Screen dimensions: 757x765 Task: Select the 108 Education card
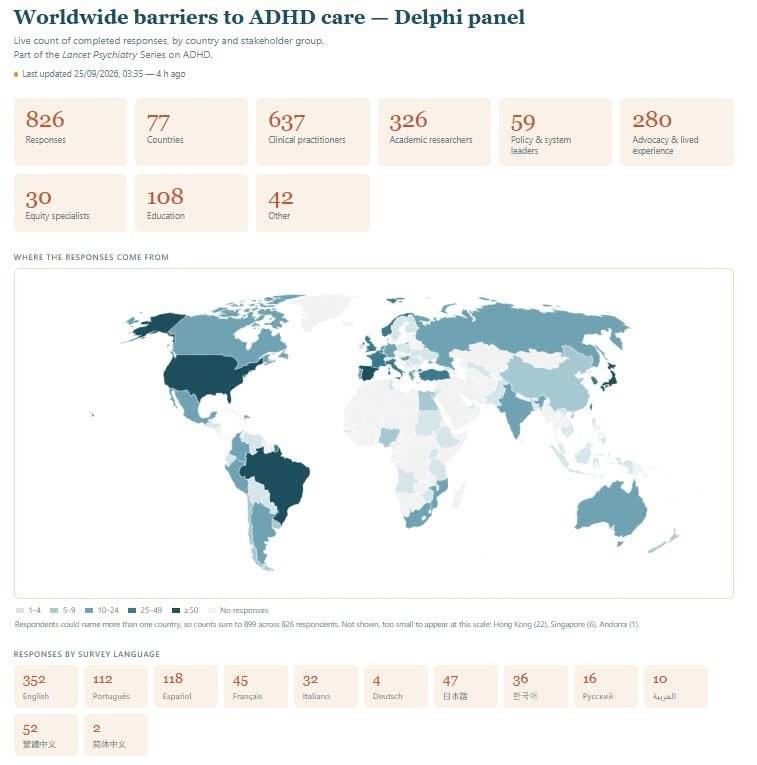pos(191,203)
